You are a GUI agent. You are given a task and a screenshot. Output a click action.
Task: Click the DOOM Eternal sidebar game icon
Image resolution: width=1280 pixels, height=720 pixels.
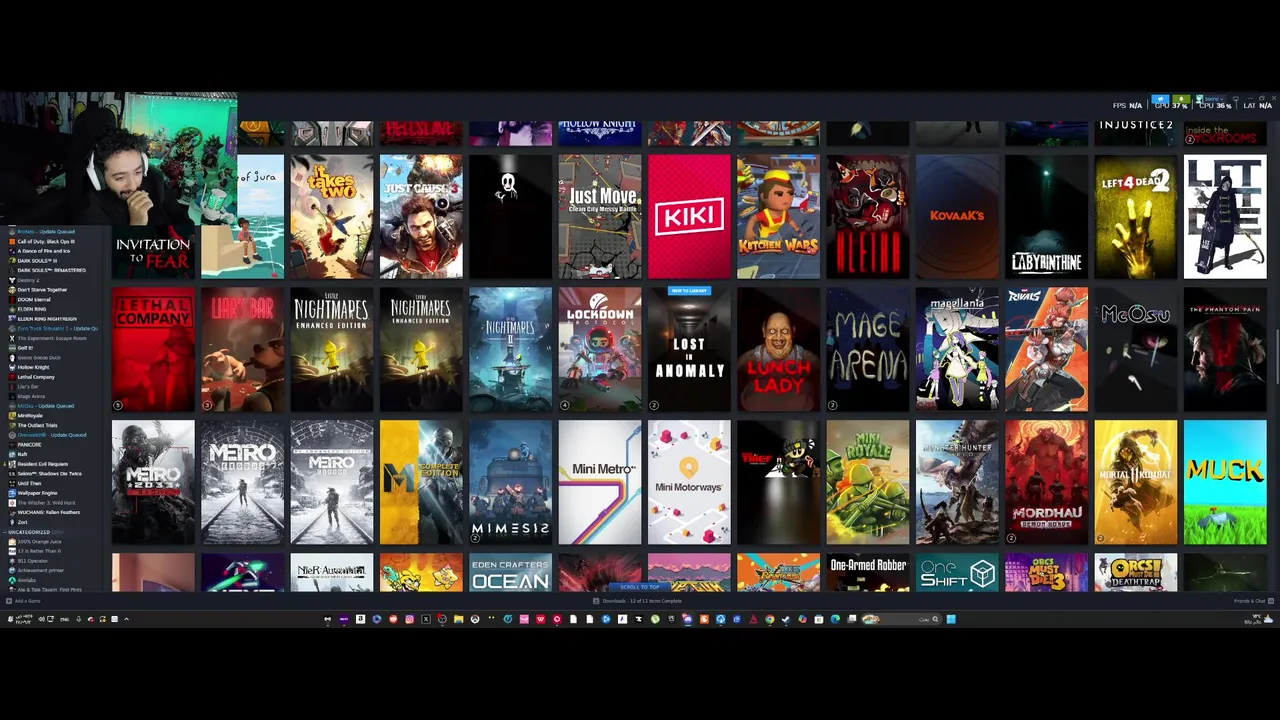pos(12,300)
